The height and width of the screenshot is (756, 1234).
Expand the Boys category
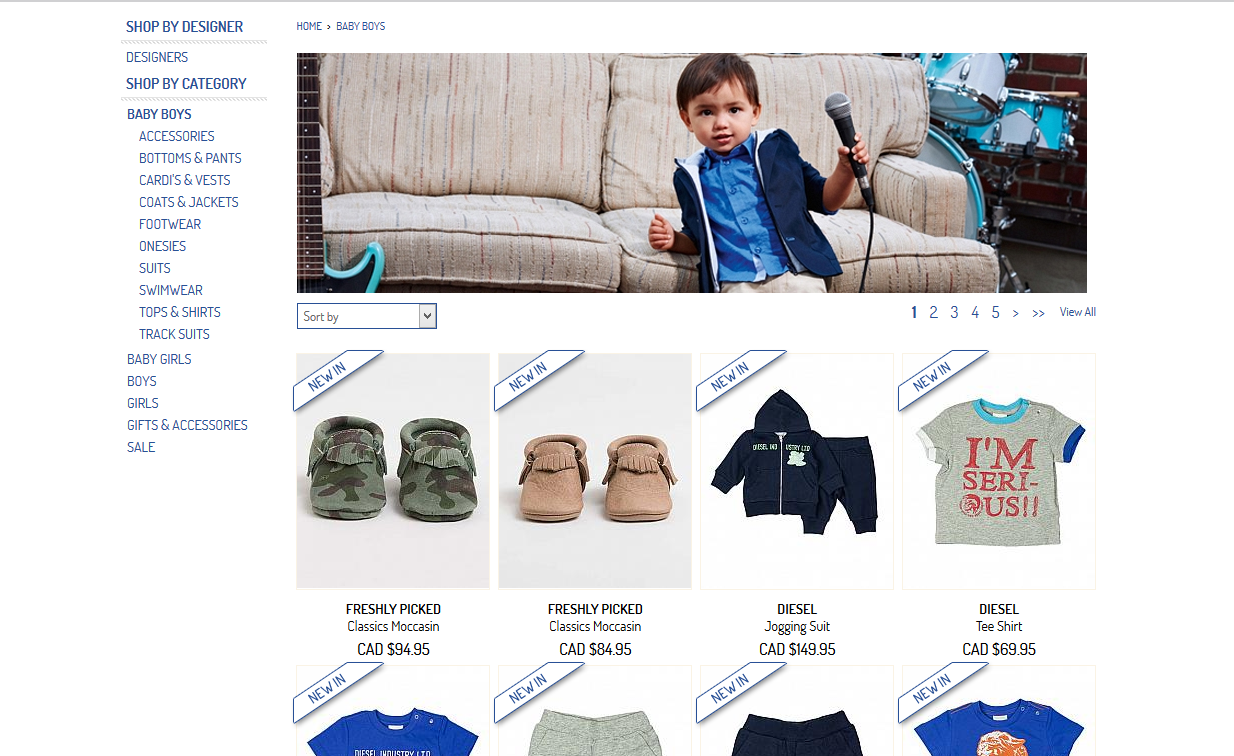142,381
